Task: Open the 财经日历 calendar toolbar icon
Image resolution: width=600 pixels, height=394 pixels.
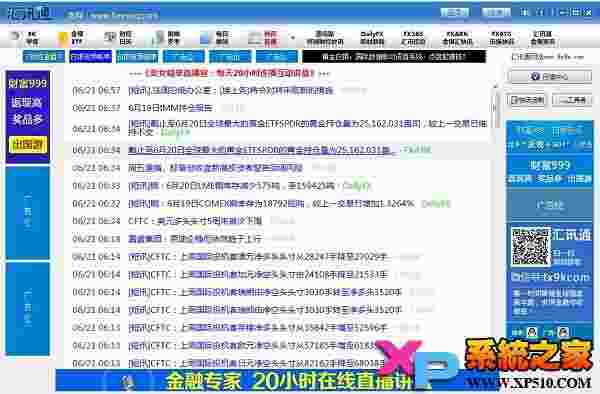Action: pos(118,37)
